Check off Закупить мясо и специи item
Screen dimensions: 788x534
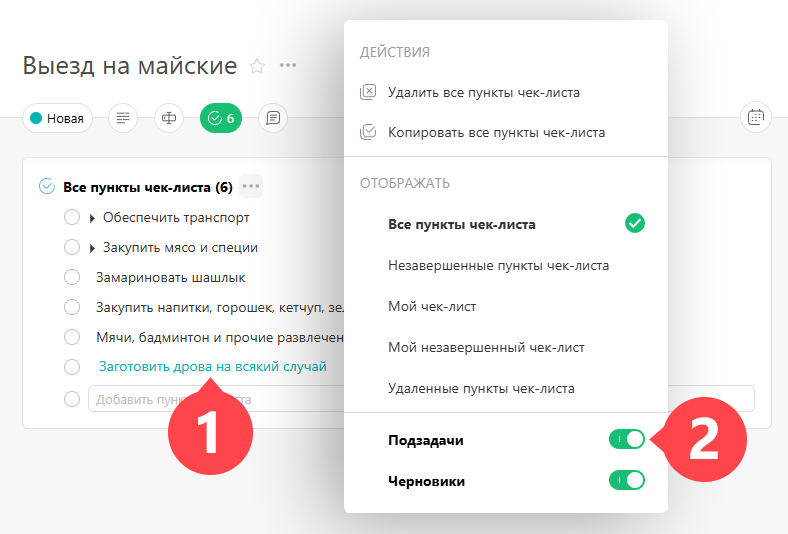pos(72,247)
